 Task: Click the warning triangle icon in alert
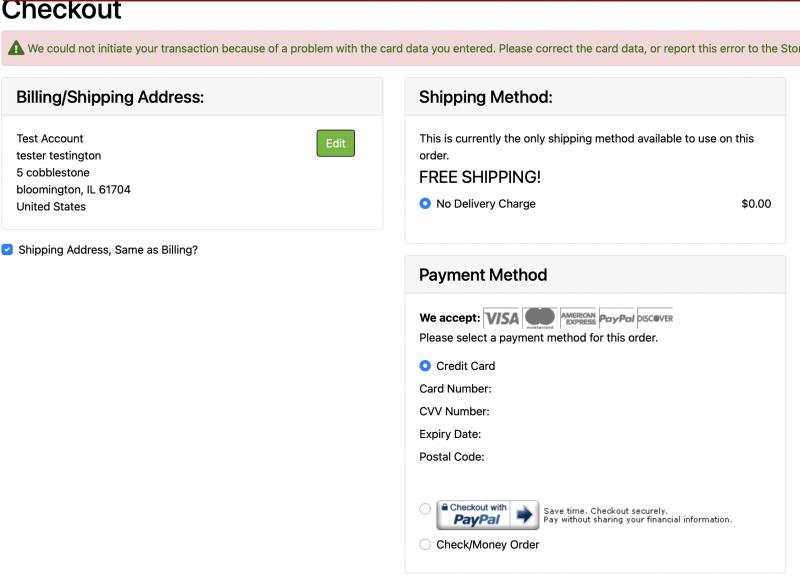[x=16, y=48]
